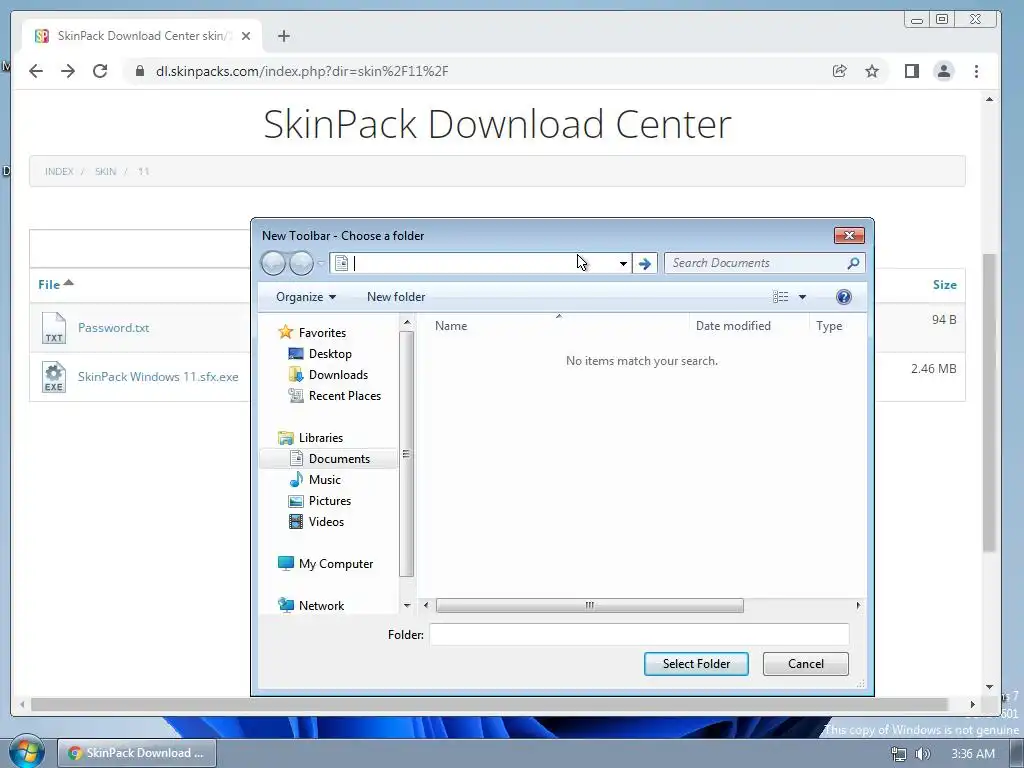
Task: Change your view icon in dialog
Action: pos(780,297)
